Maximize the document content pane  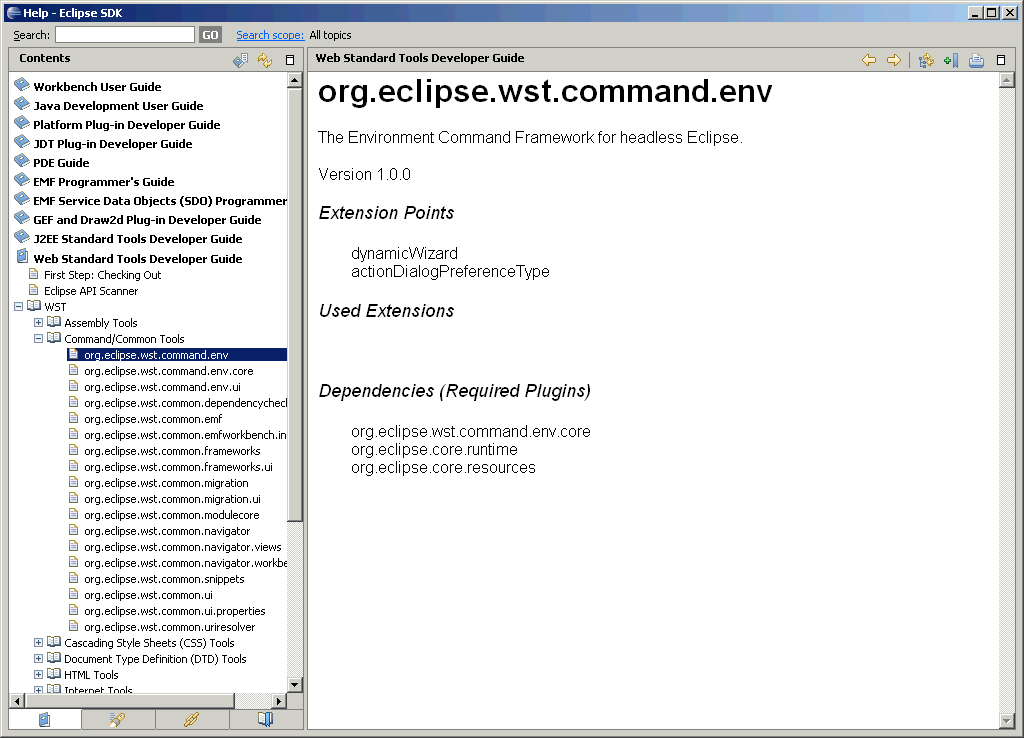tap(1001, 60)
